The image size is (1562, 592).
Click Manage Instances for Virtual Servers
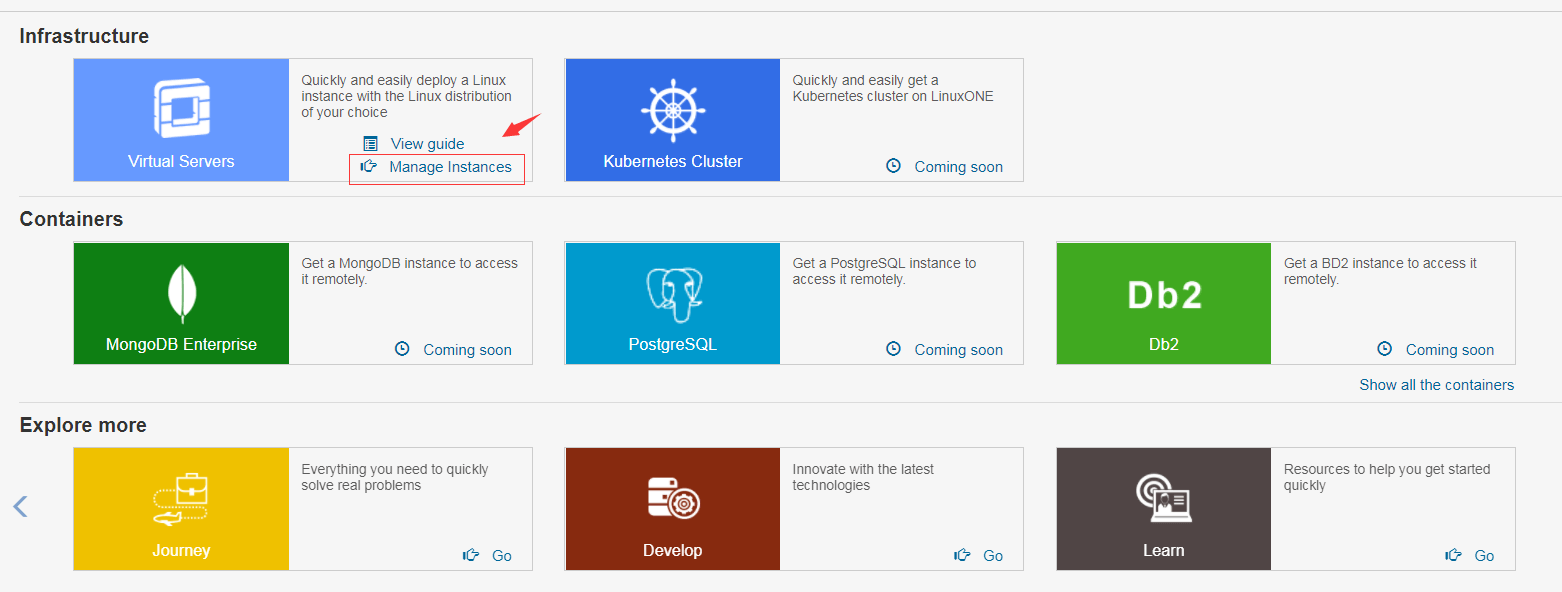(450, 167)
